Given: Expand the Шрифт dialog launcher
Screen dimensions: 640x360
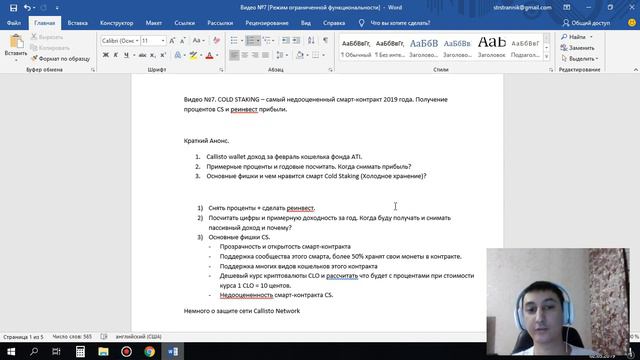Looking at the screenshot, I should point(221,70).
